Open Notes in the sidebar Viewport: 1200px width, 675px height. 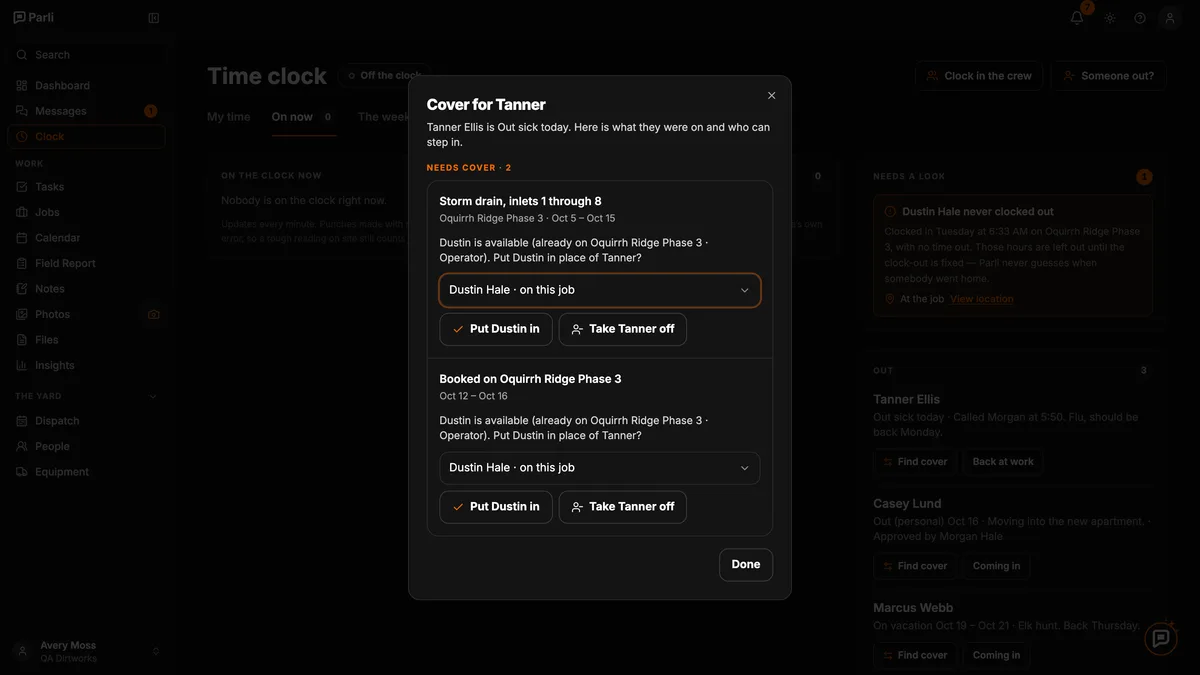(86, 289)
